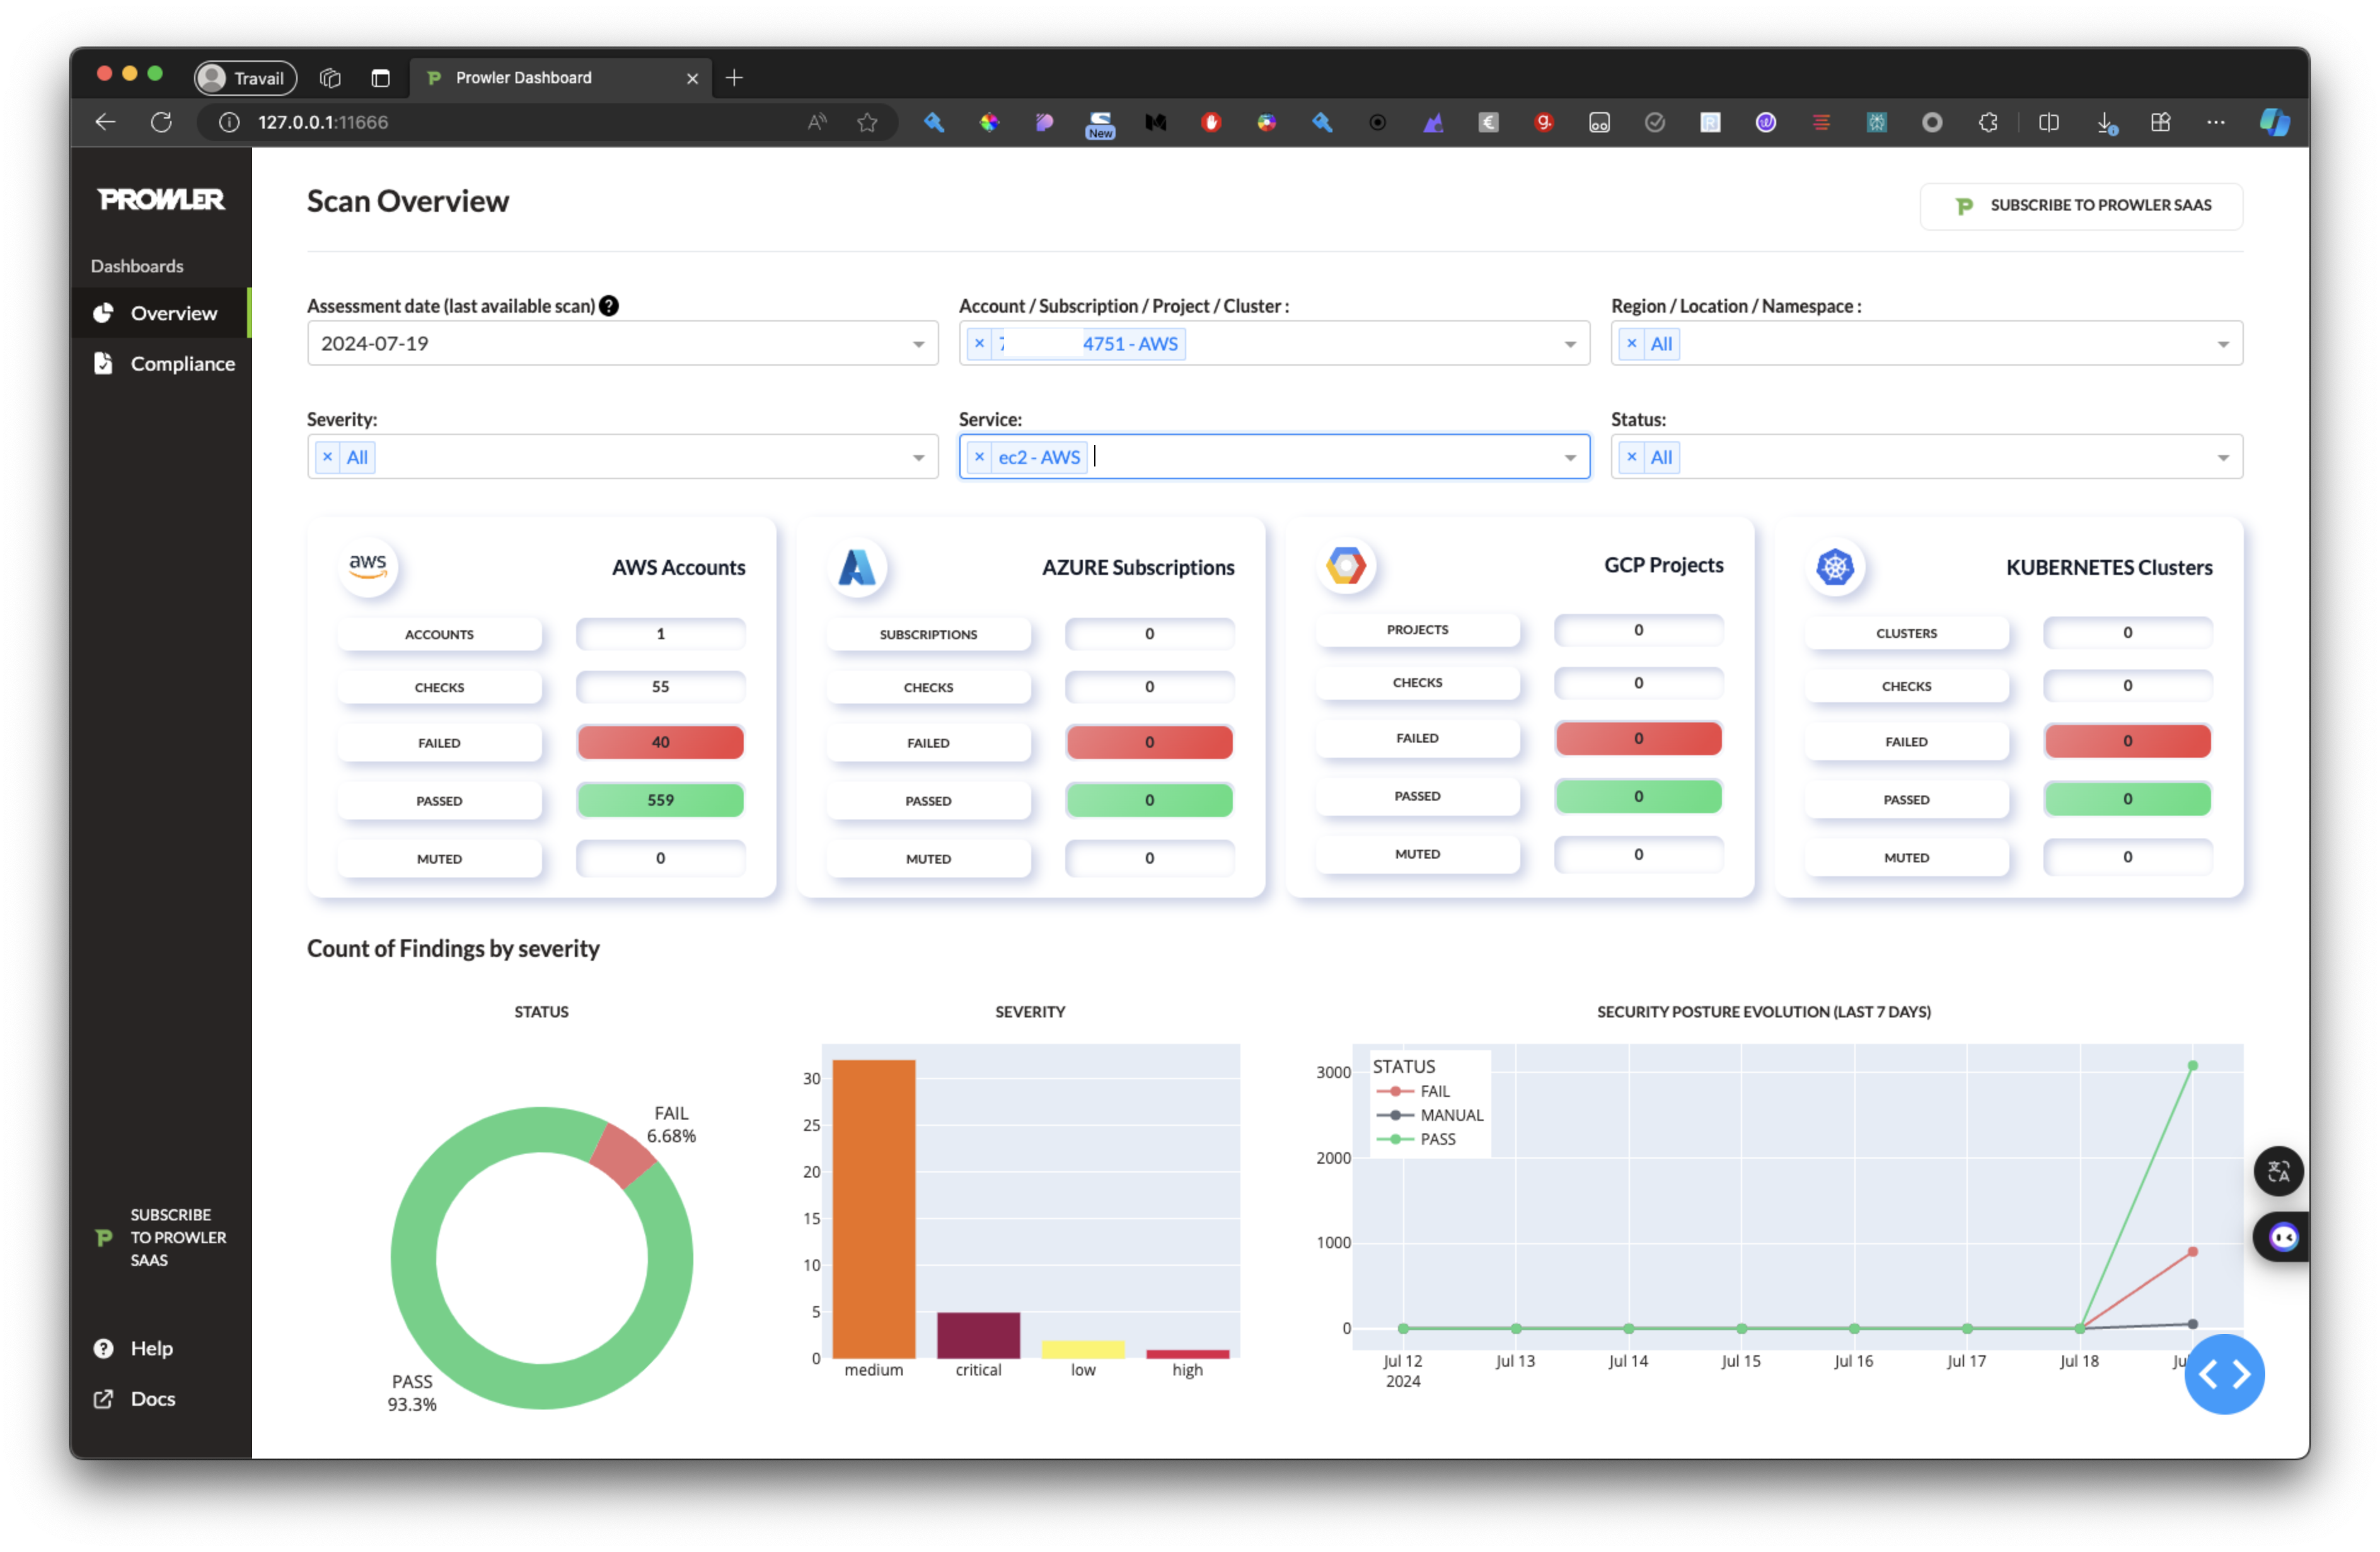This screenshot has height=1552, width=2380.
Task: Click the assessment date help icon
Action: (608, 306)
